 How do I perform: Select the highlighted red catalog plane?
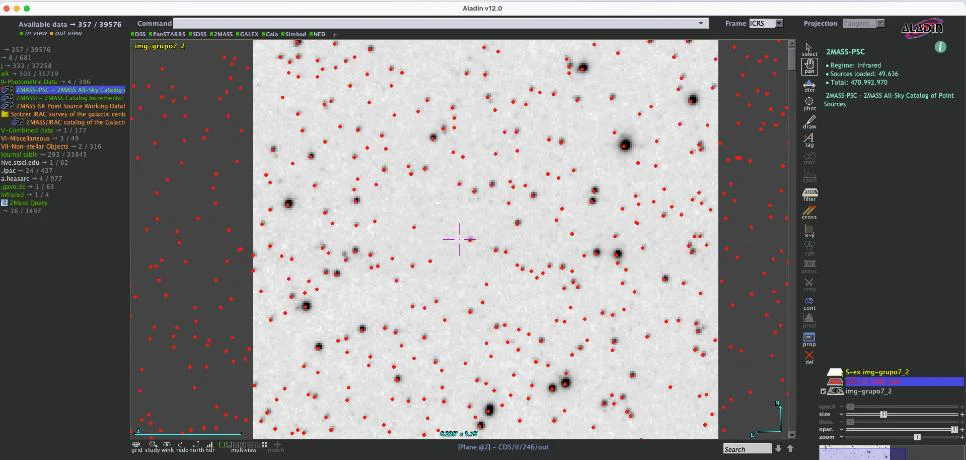(x=894, y=382)
